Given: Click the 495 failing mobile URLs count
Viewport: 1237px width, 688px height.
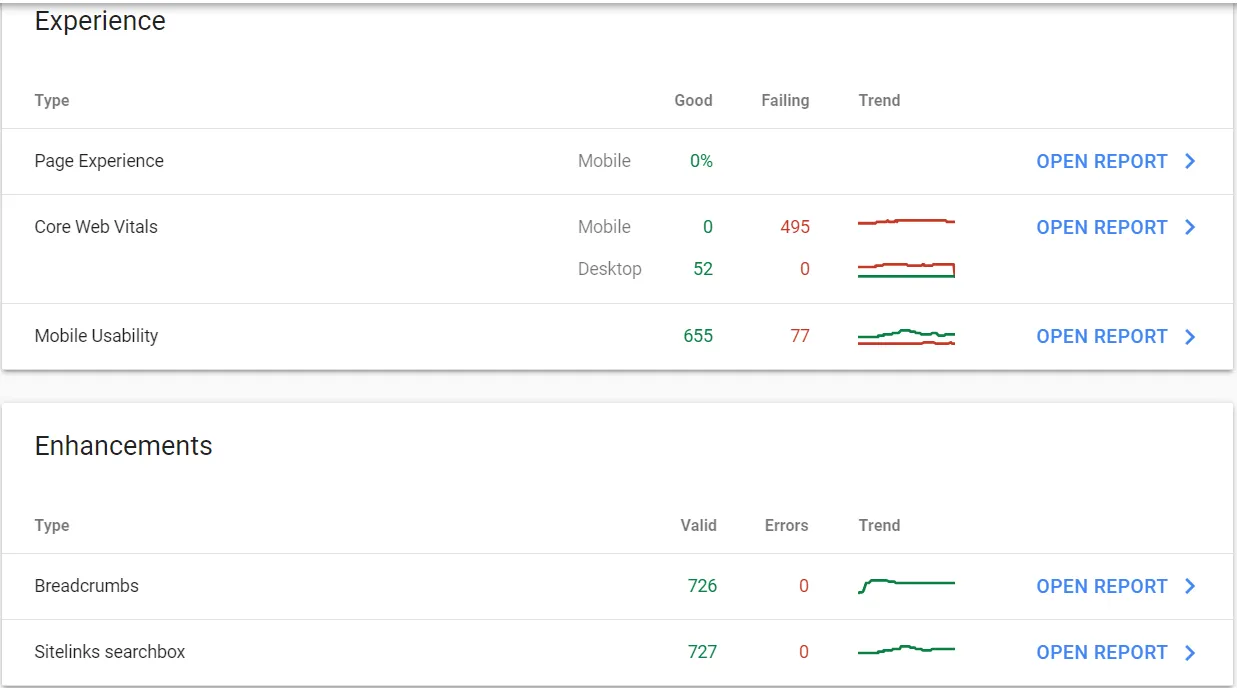Looking at the screenshot, I should click(795, 227).
